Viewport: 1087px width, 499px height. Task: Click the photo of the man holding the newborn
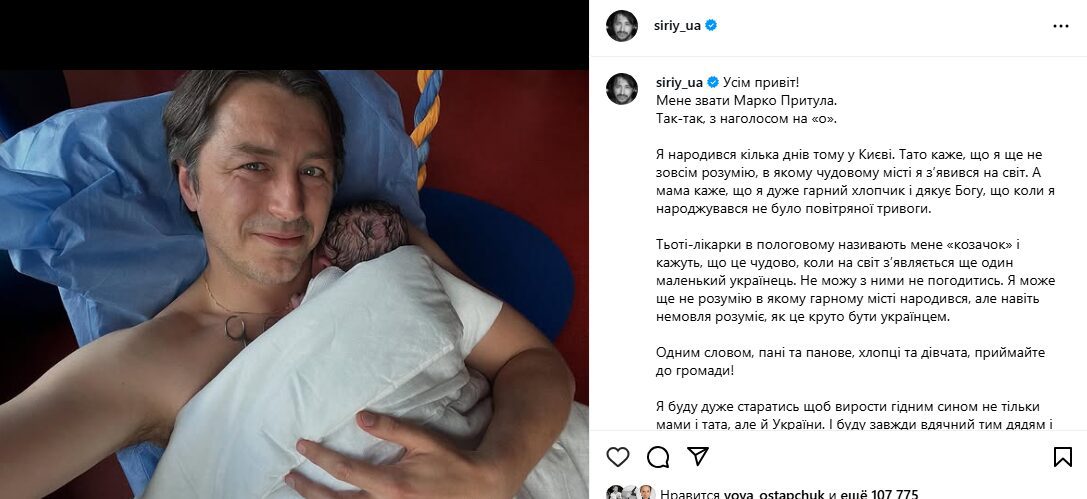click(x=294, y=284)
